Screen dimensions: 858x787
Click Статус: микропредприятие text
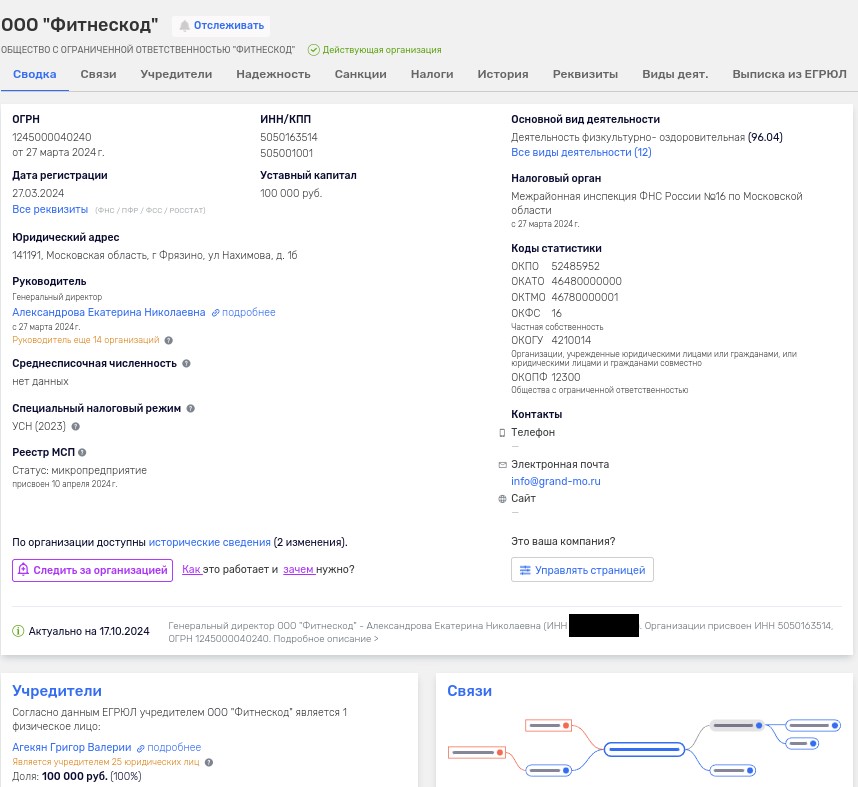click(79, 471)
